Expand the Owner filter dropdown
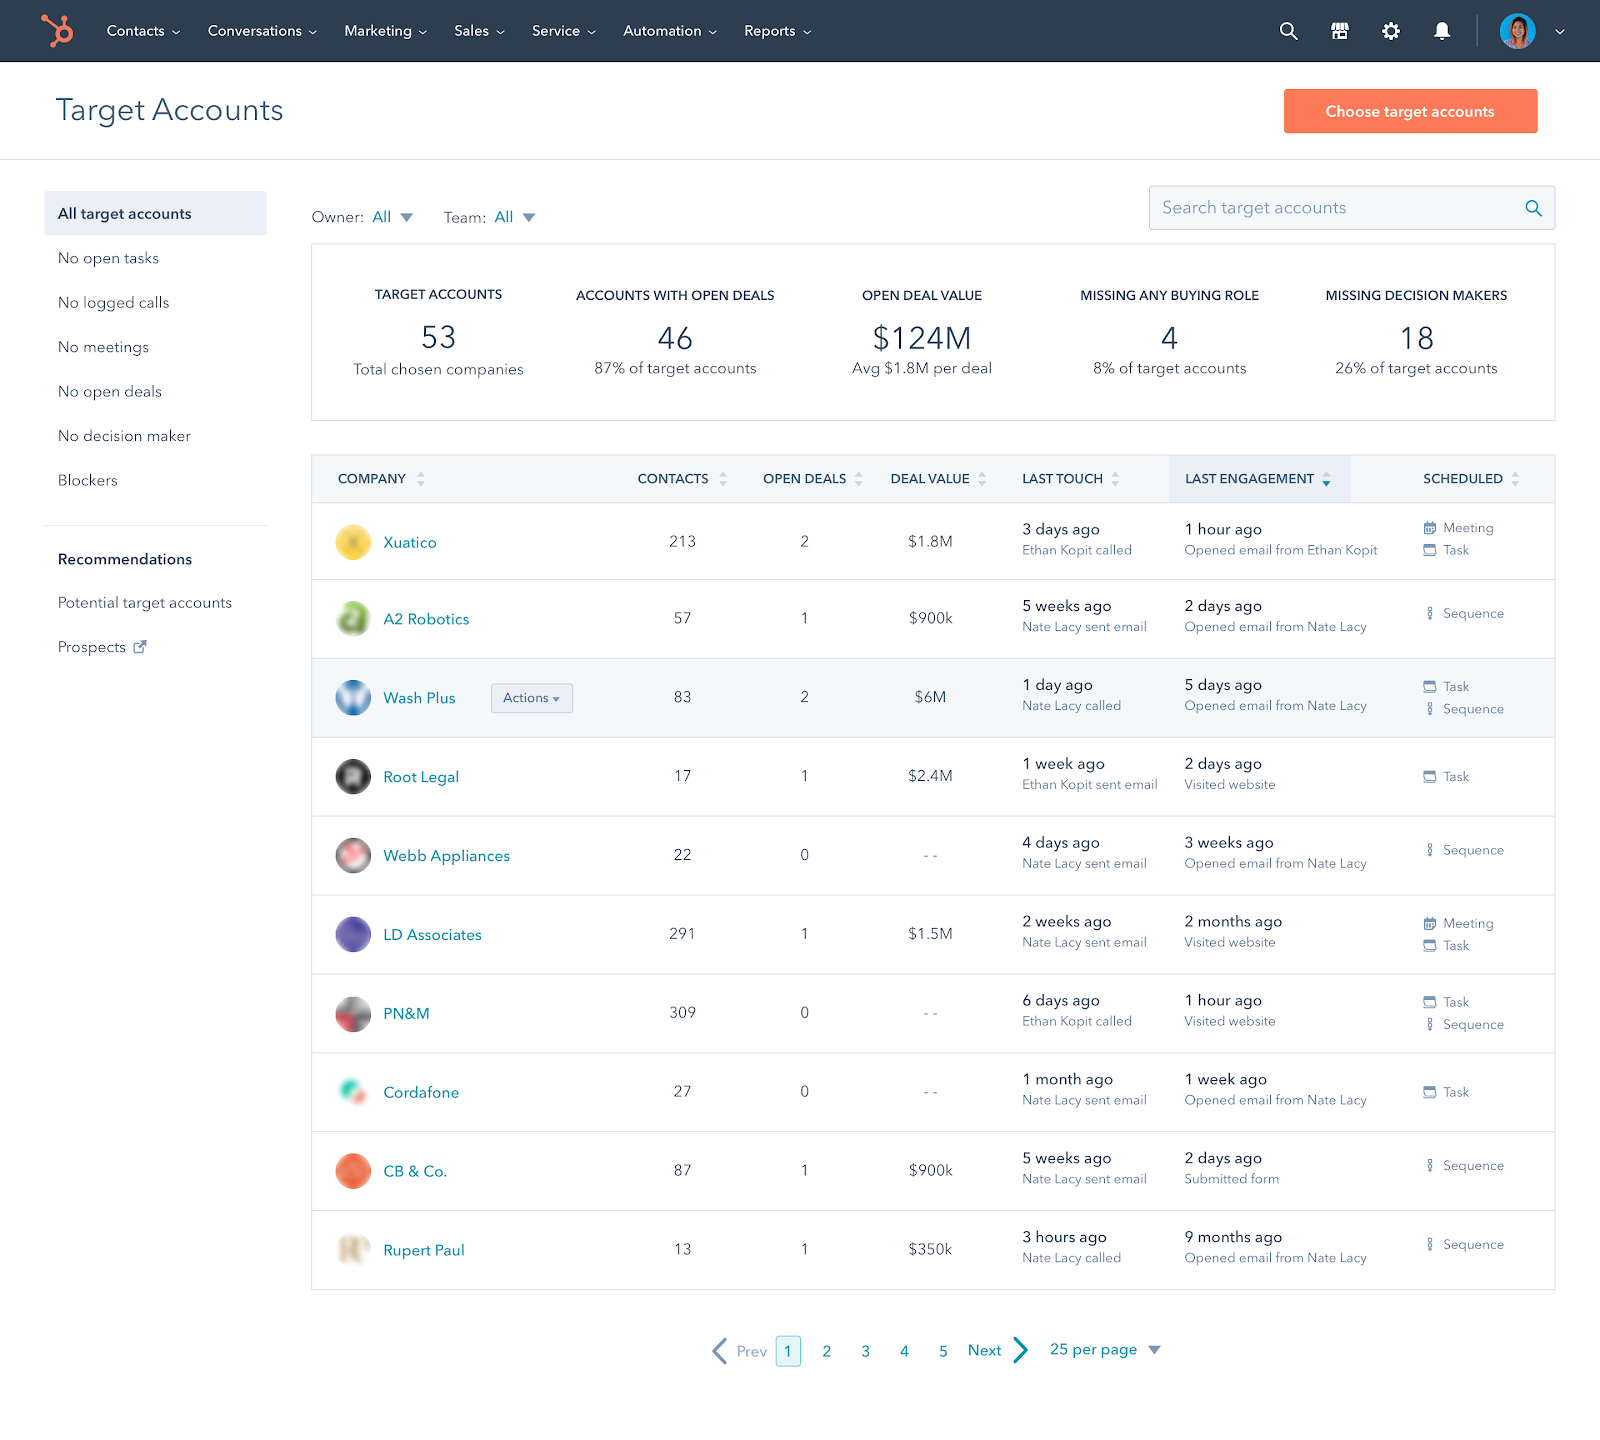The height and width of the screenshot is (1440, 1600). coord(392,217)
